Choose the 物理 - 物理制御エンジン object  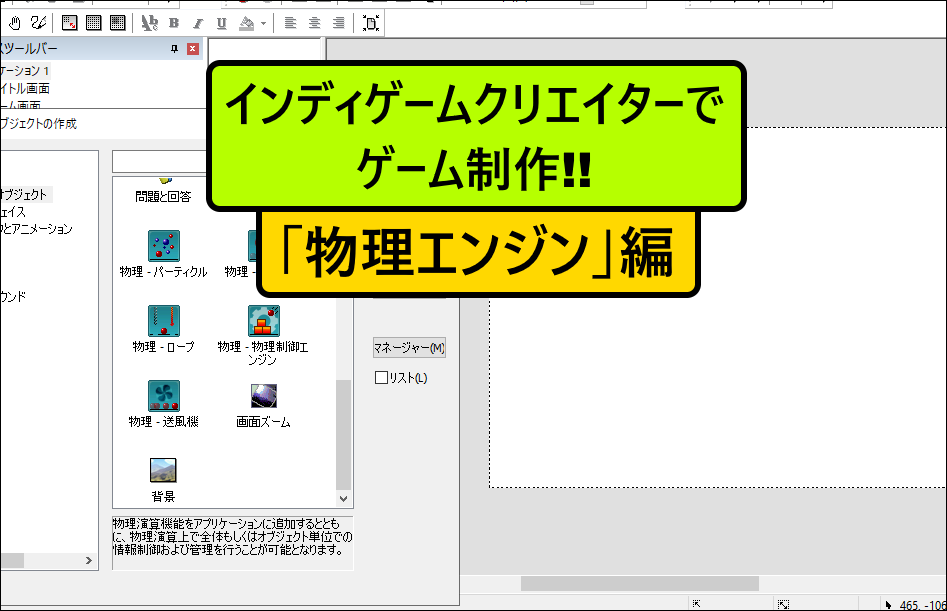coord(263,320)
